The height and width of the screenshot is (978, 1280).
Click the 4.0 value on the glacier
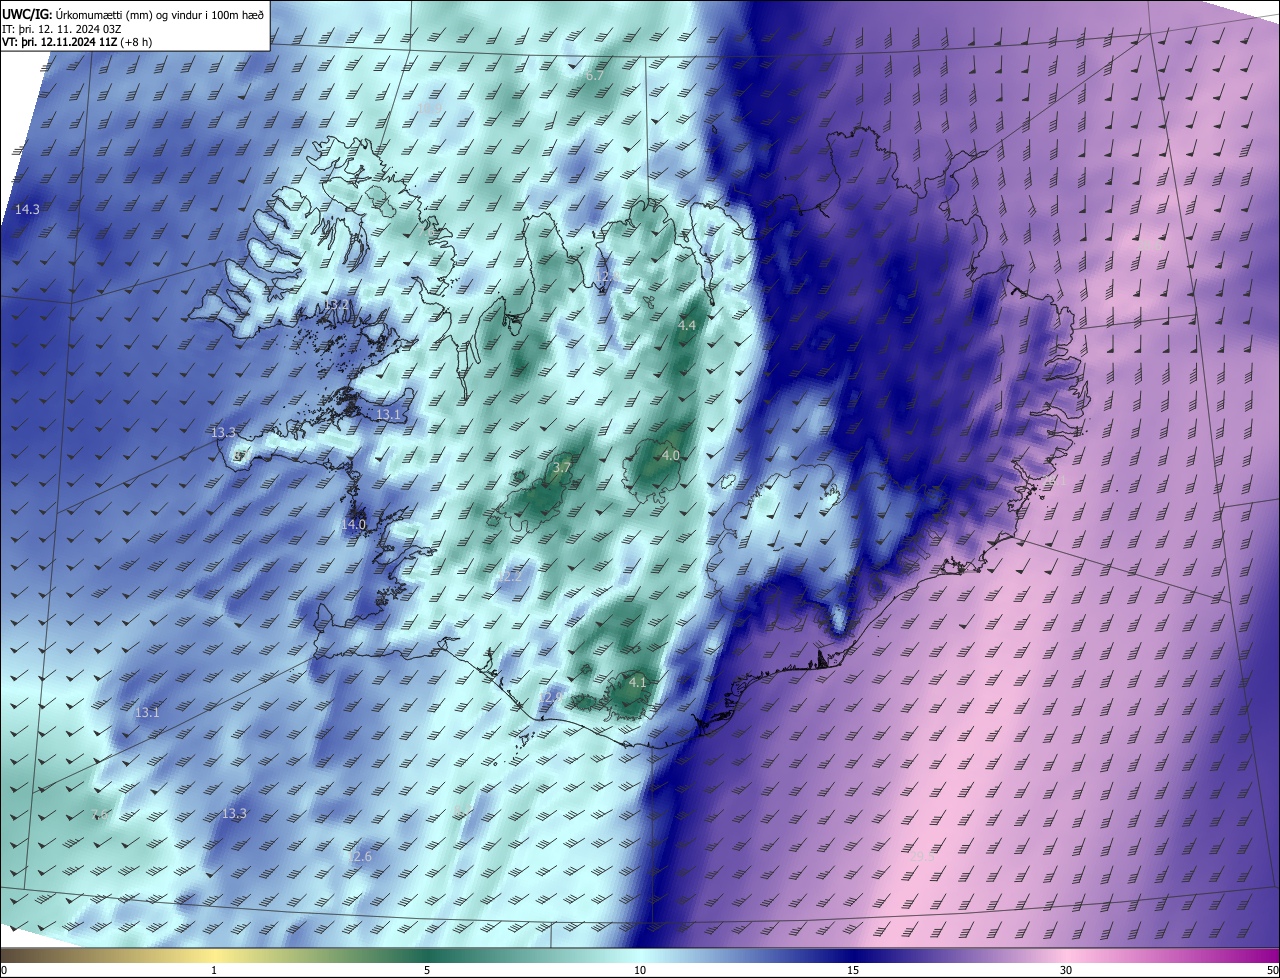(x=671, y=456)
